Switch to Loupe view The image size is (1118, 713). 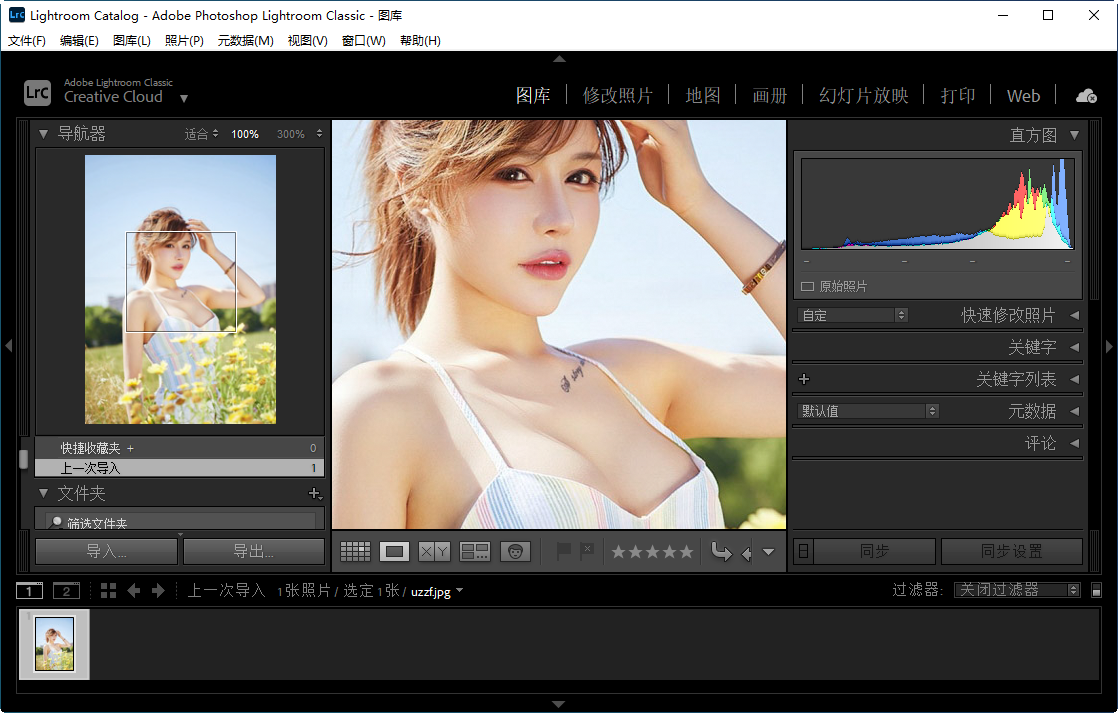[394, 551]
